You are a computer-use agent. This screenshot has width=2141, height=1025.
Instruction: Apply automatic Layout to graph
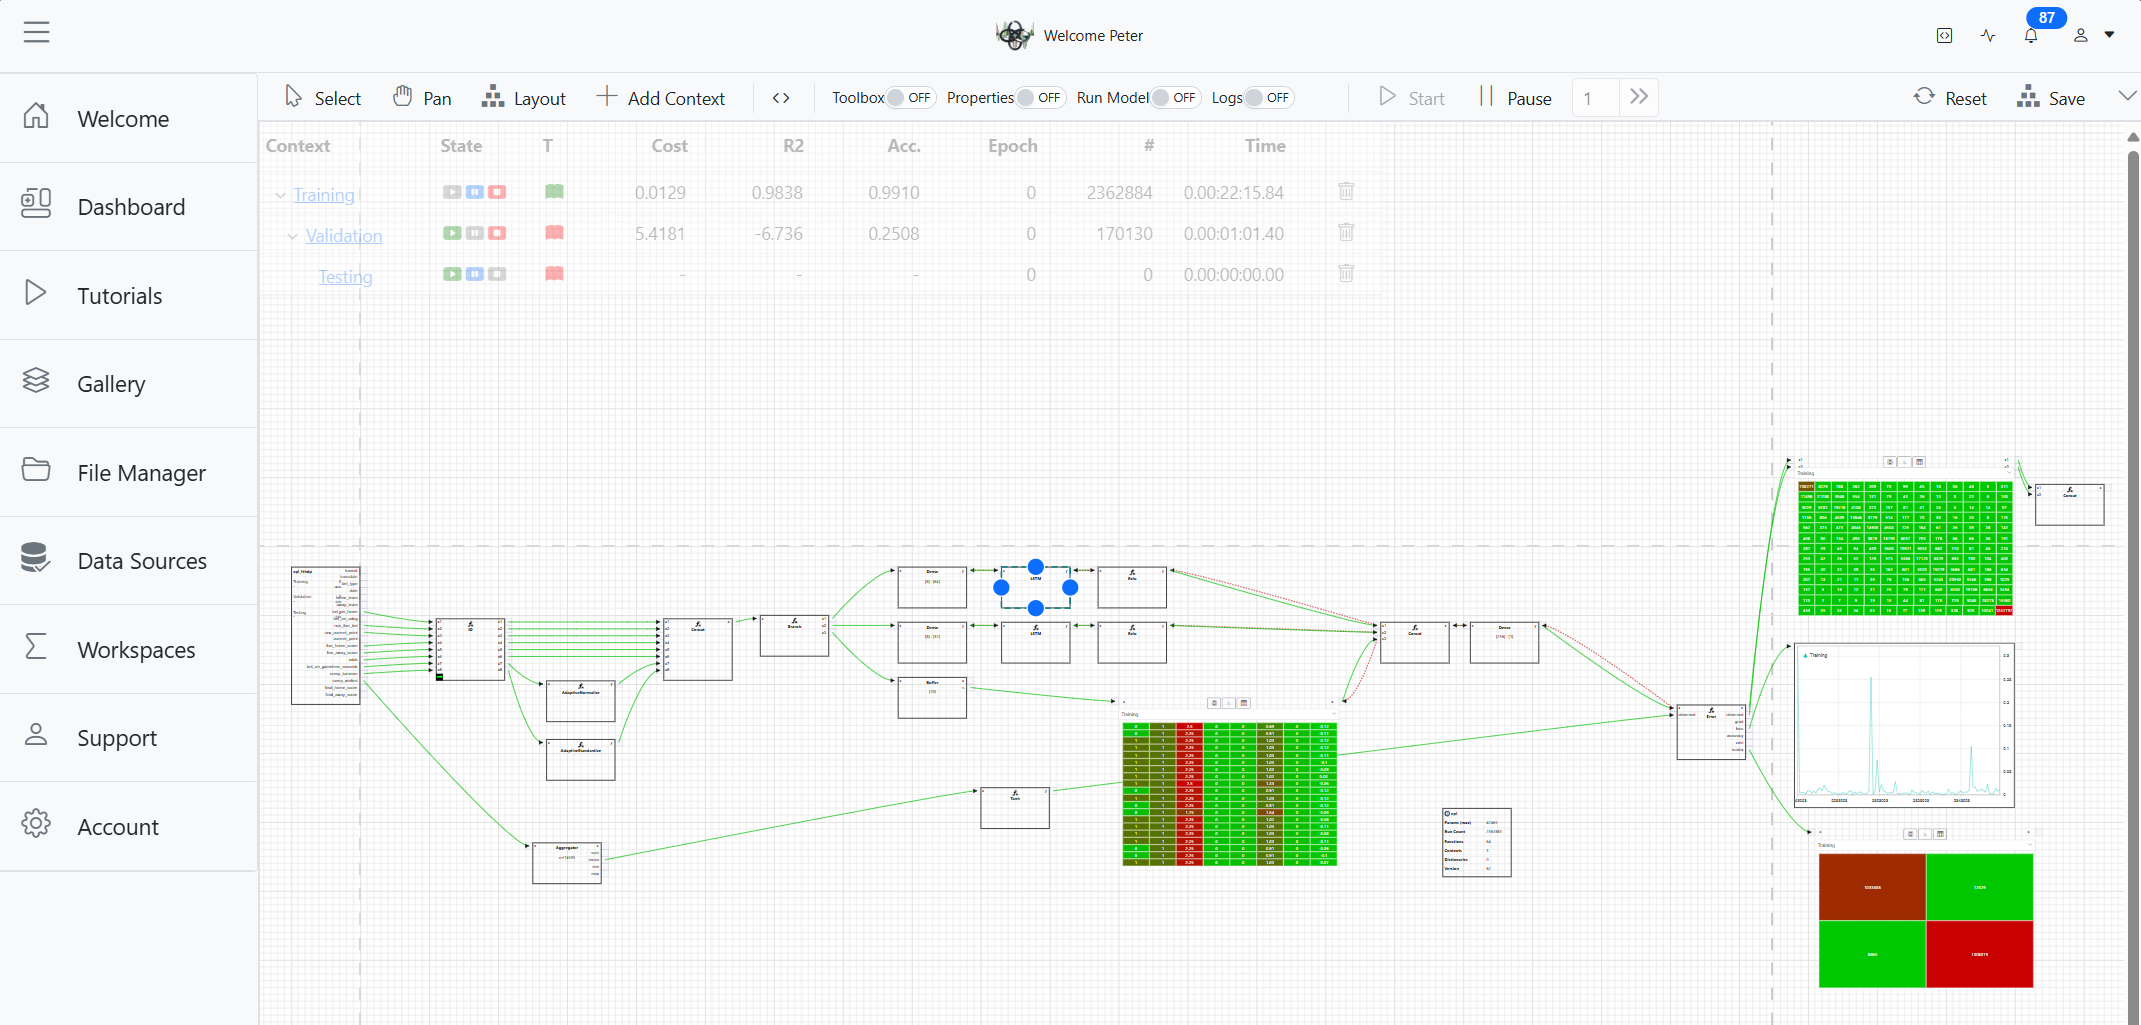(524, 98)
